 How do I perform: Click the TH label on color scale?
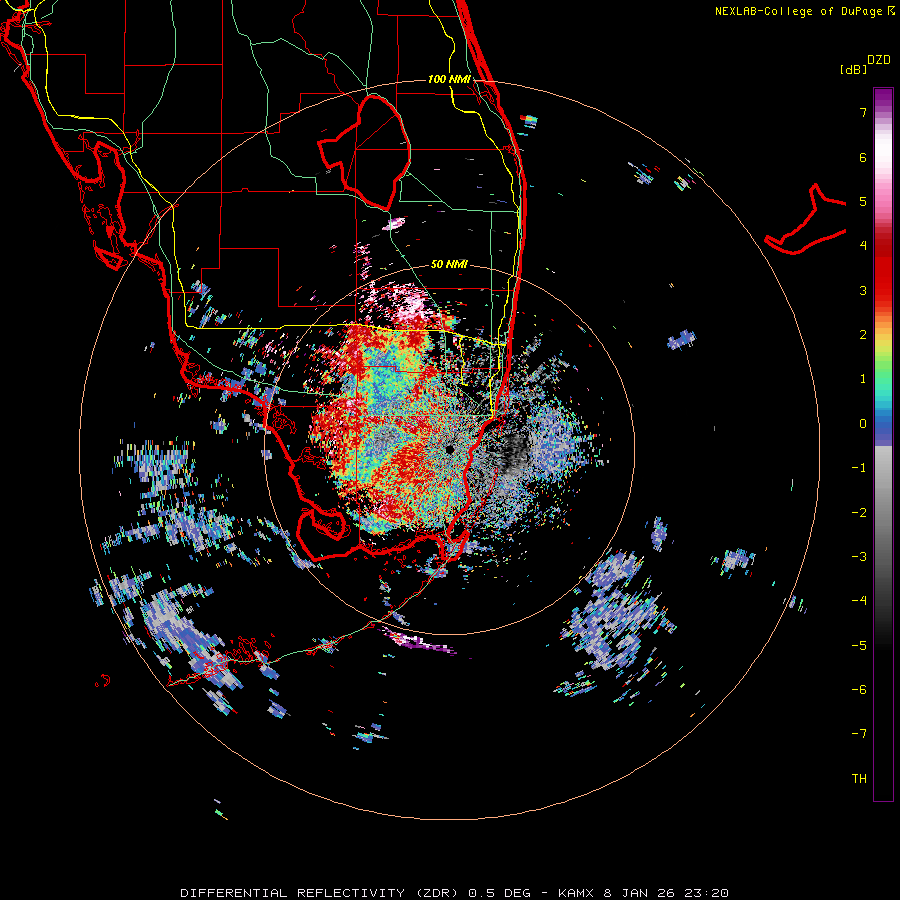click(x=859, y=778)
